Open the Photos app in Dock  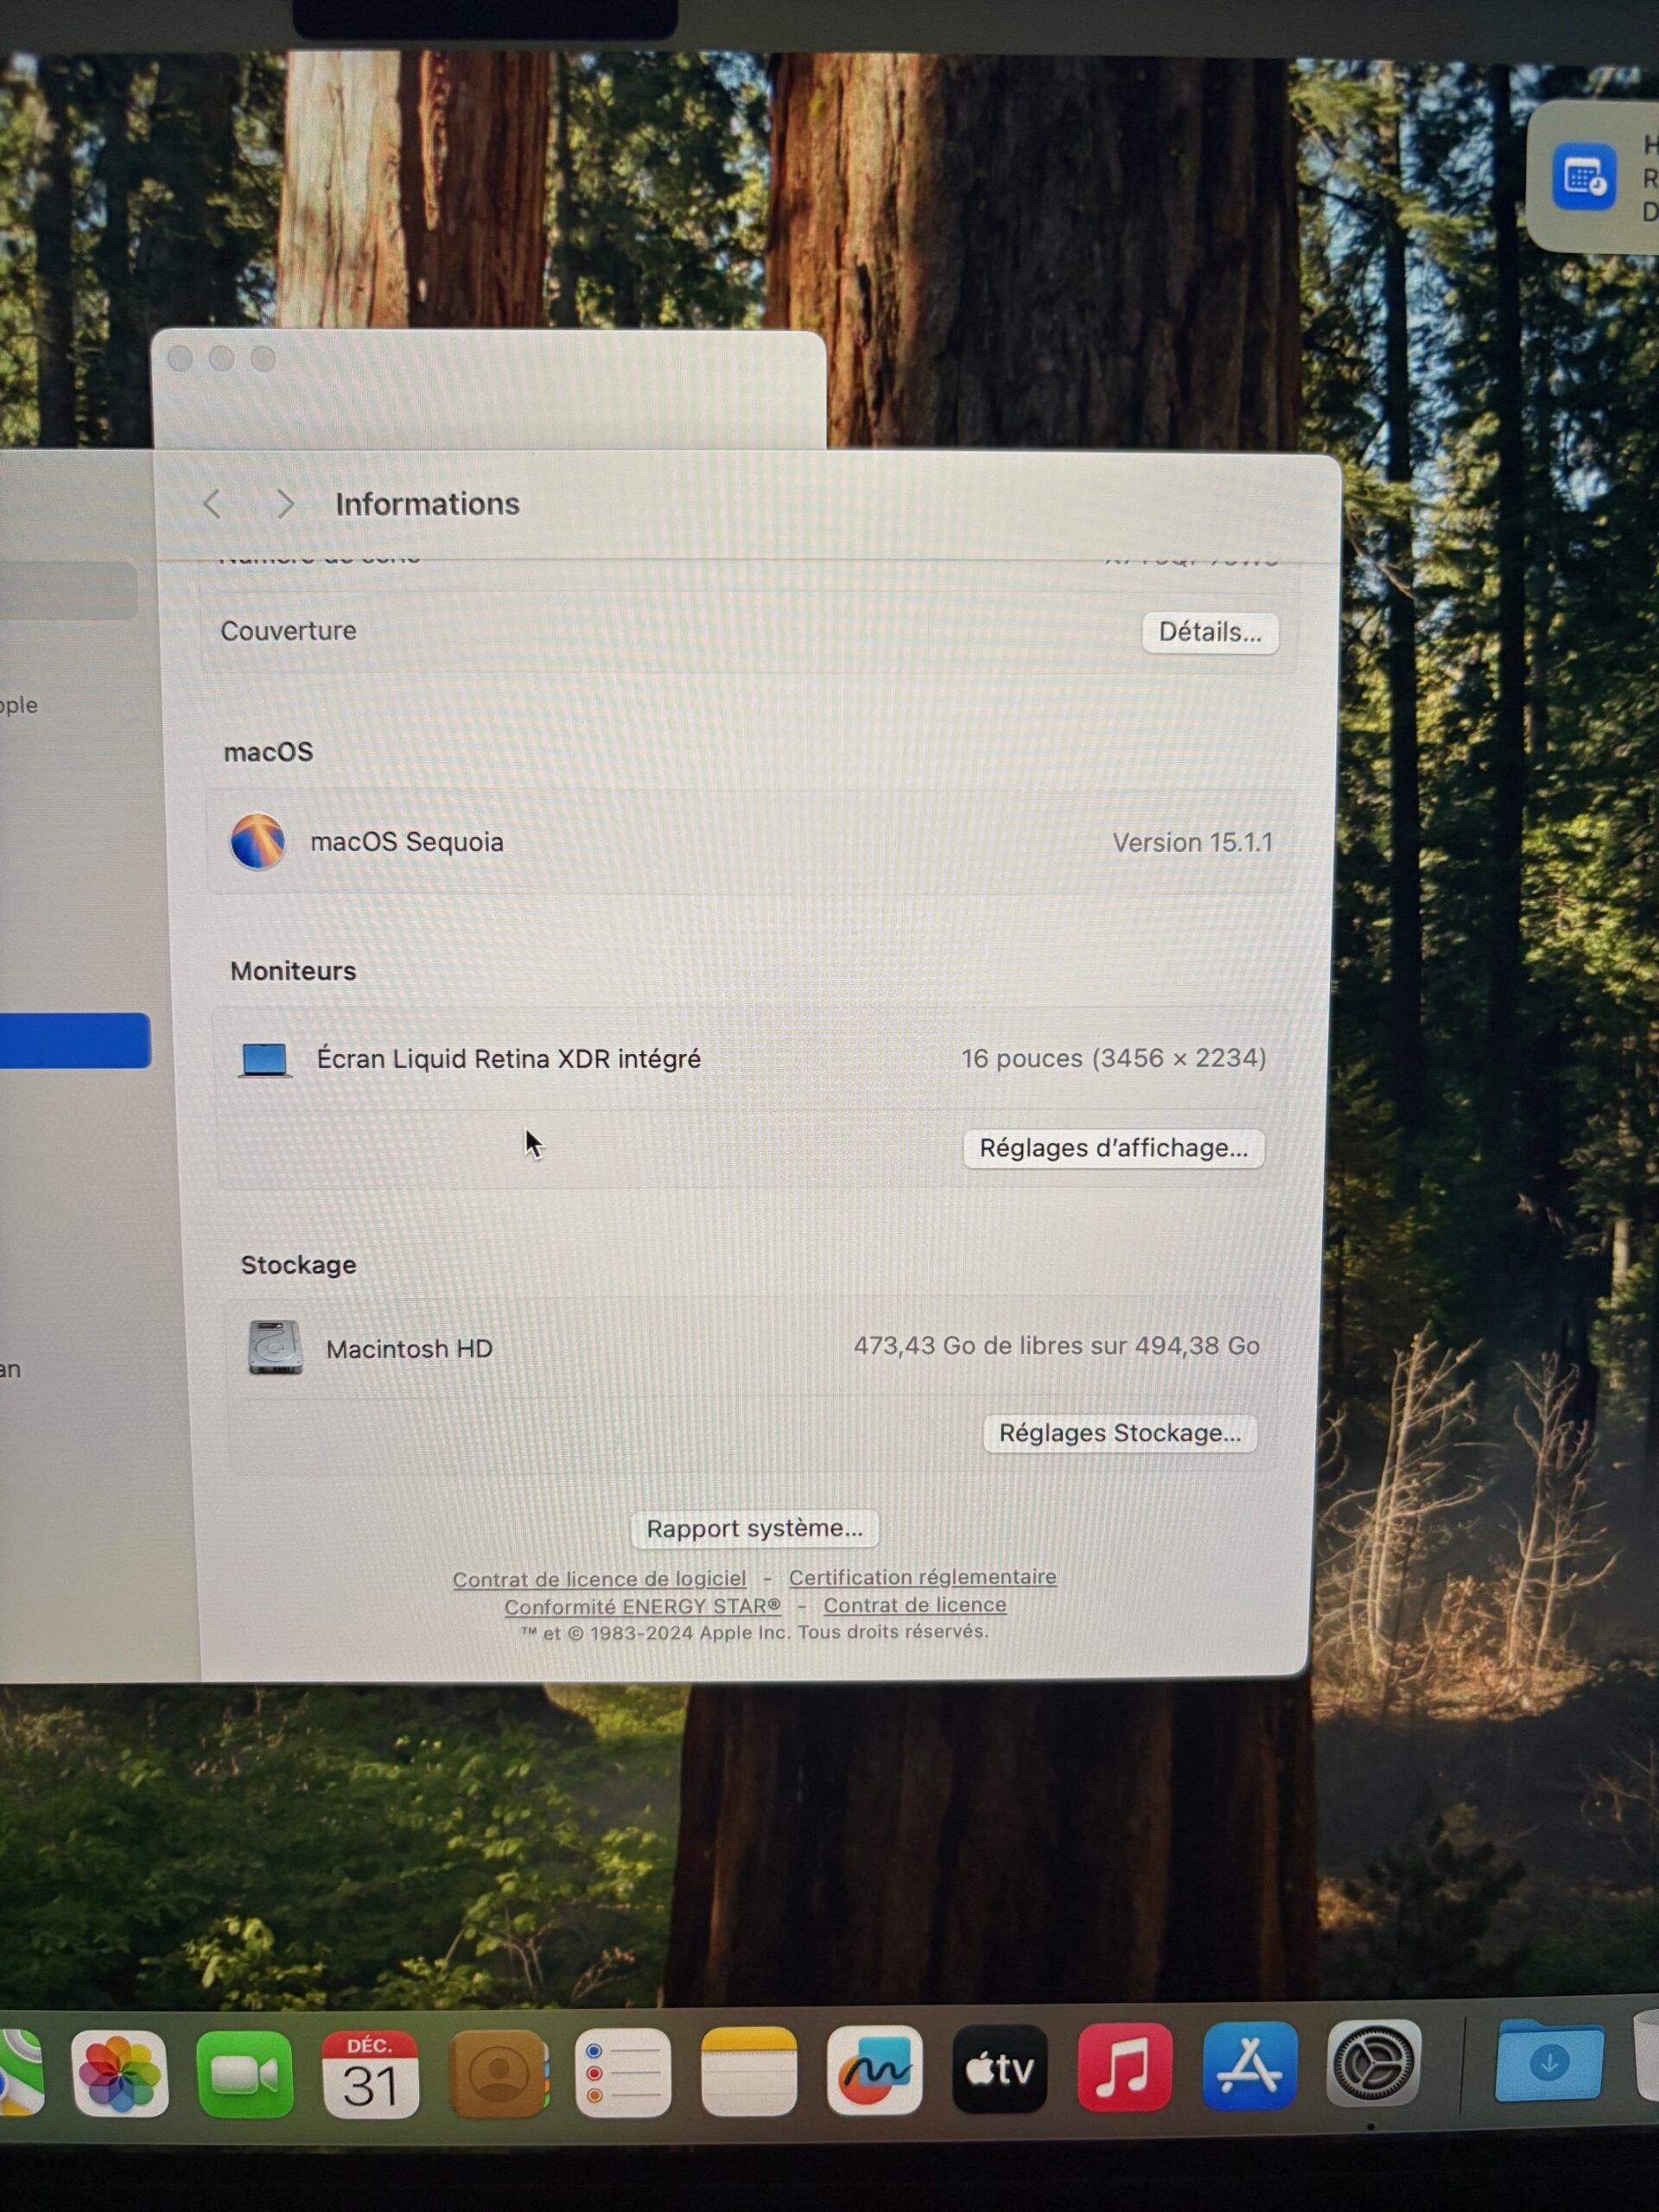tap(119, 2074)
